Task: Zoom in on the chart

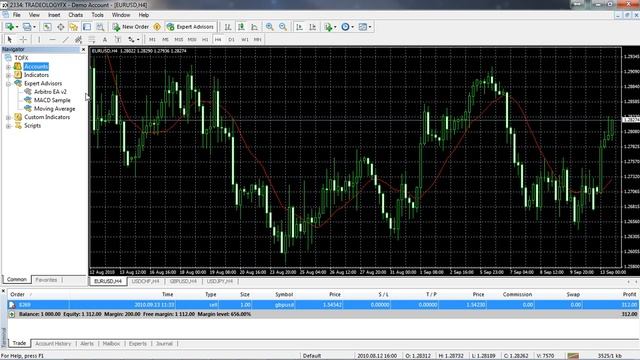Action: [269, 27]
